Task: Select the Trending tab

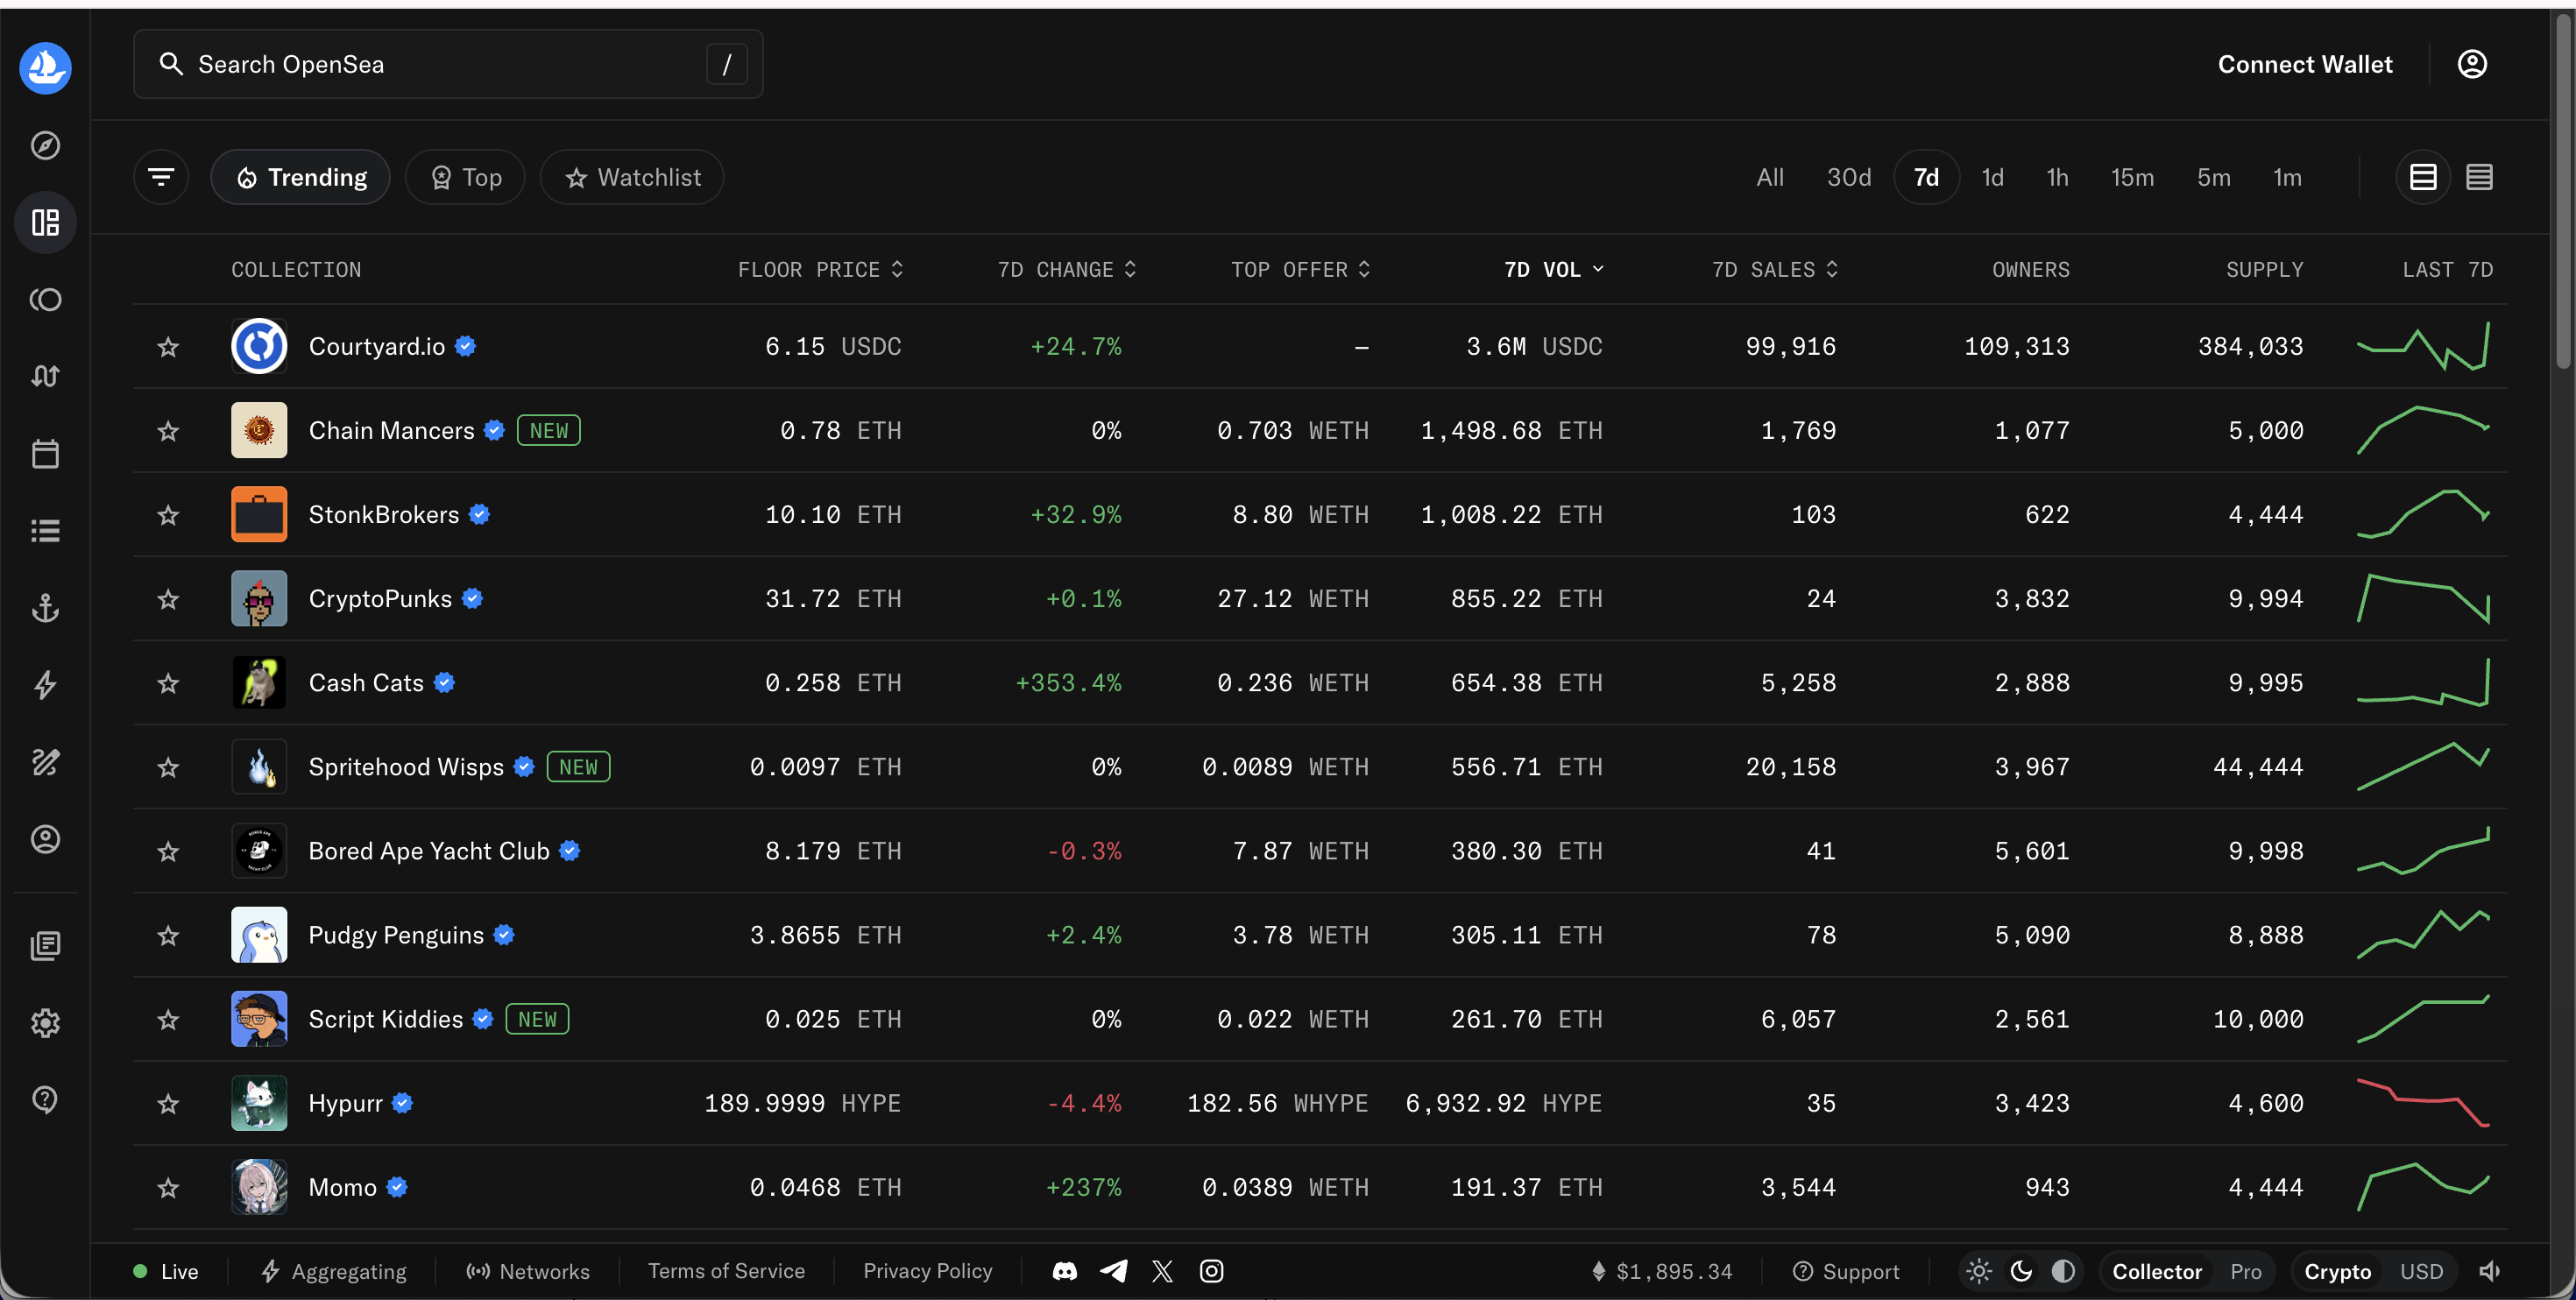Action: point(300,177)
